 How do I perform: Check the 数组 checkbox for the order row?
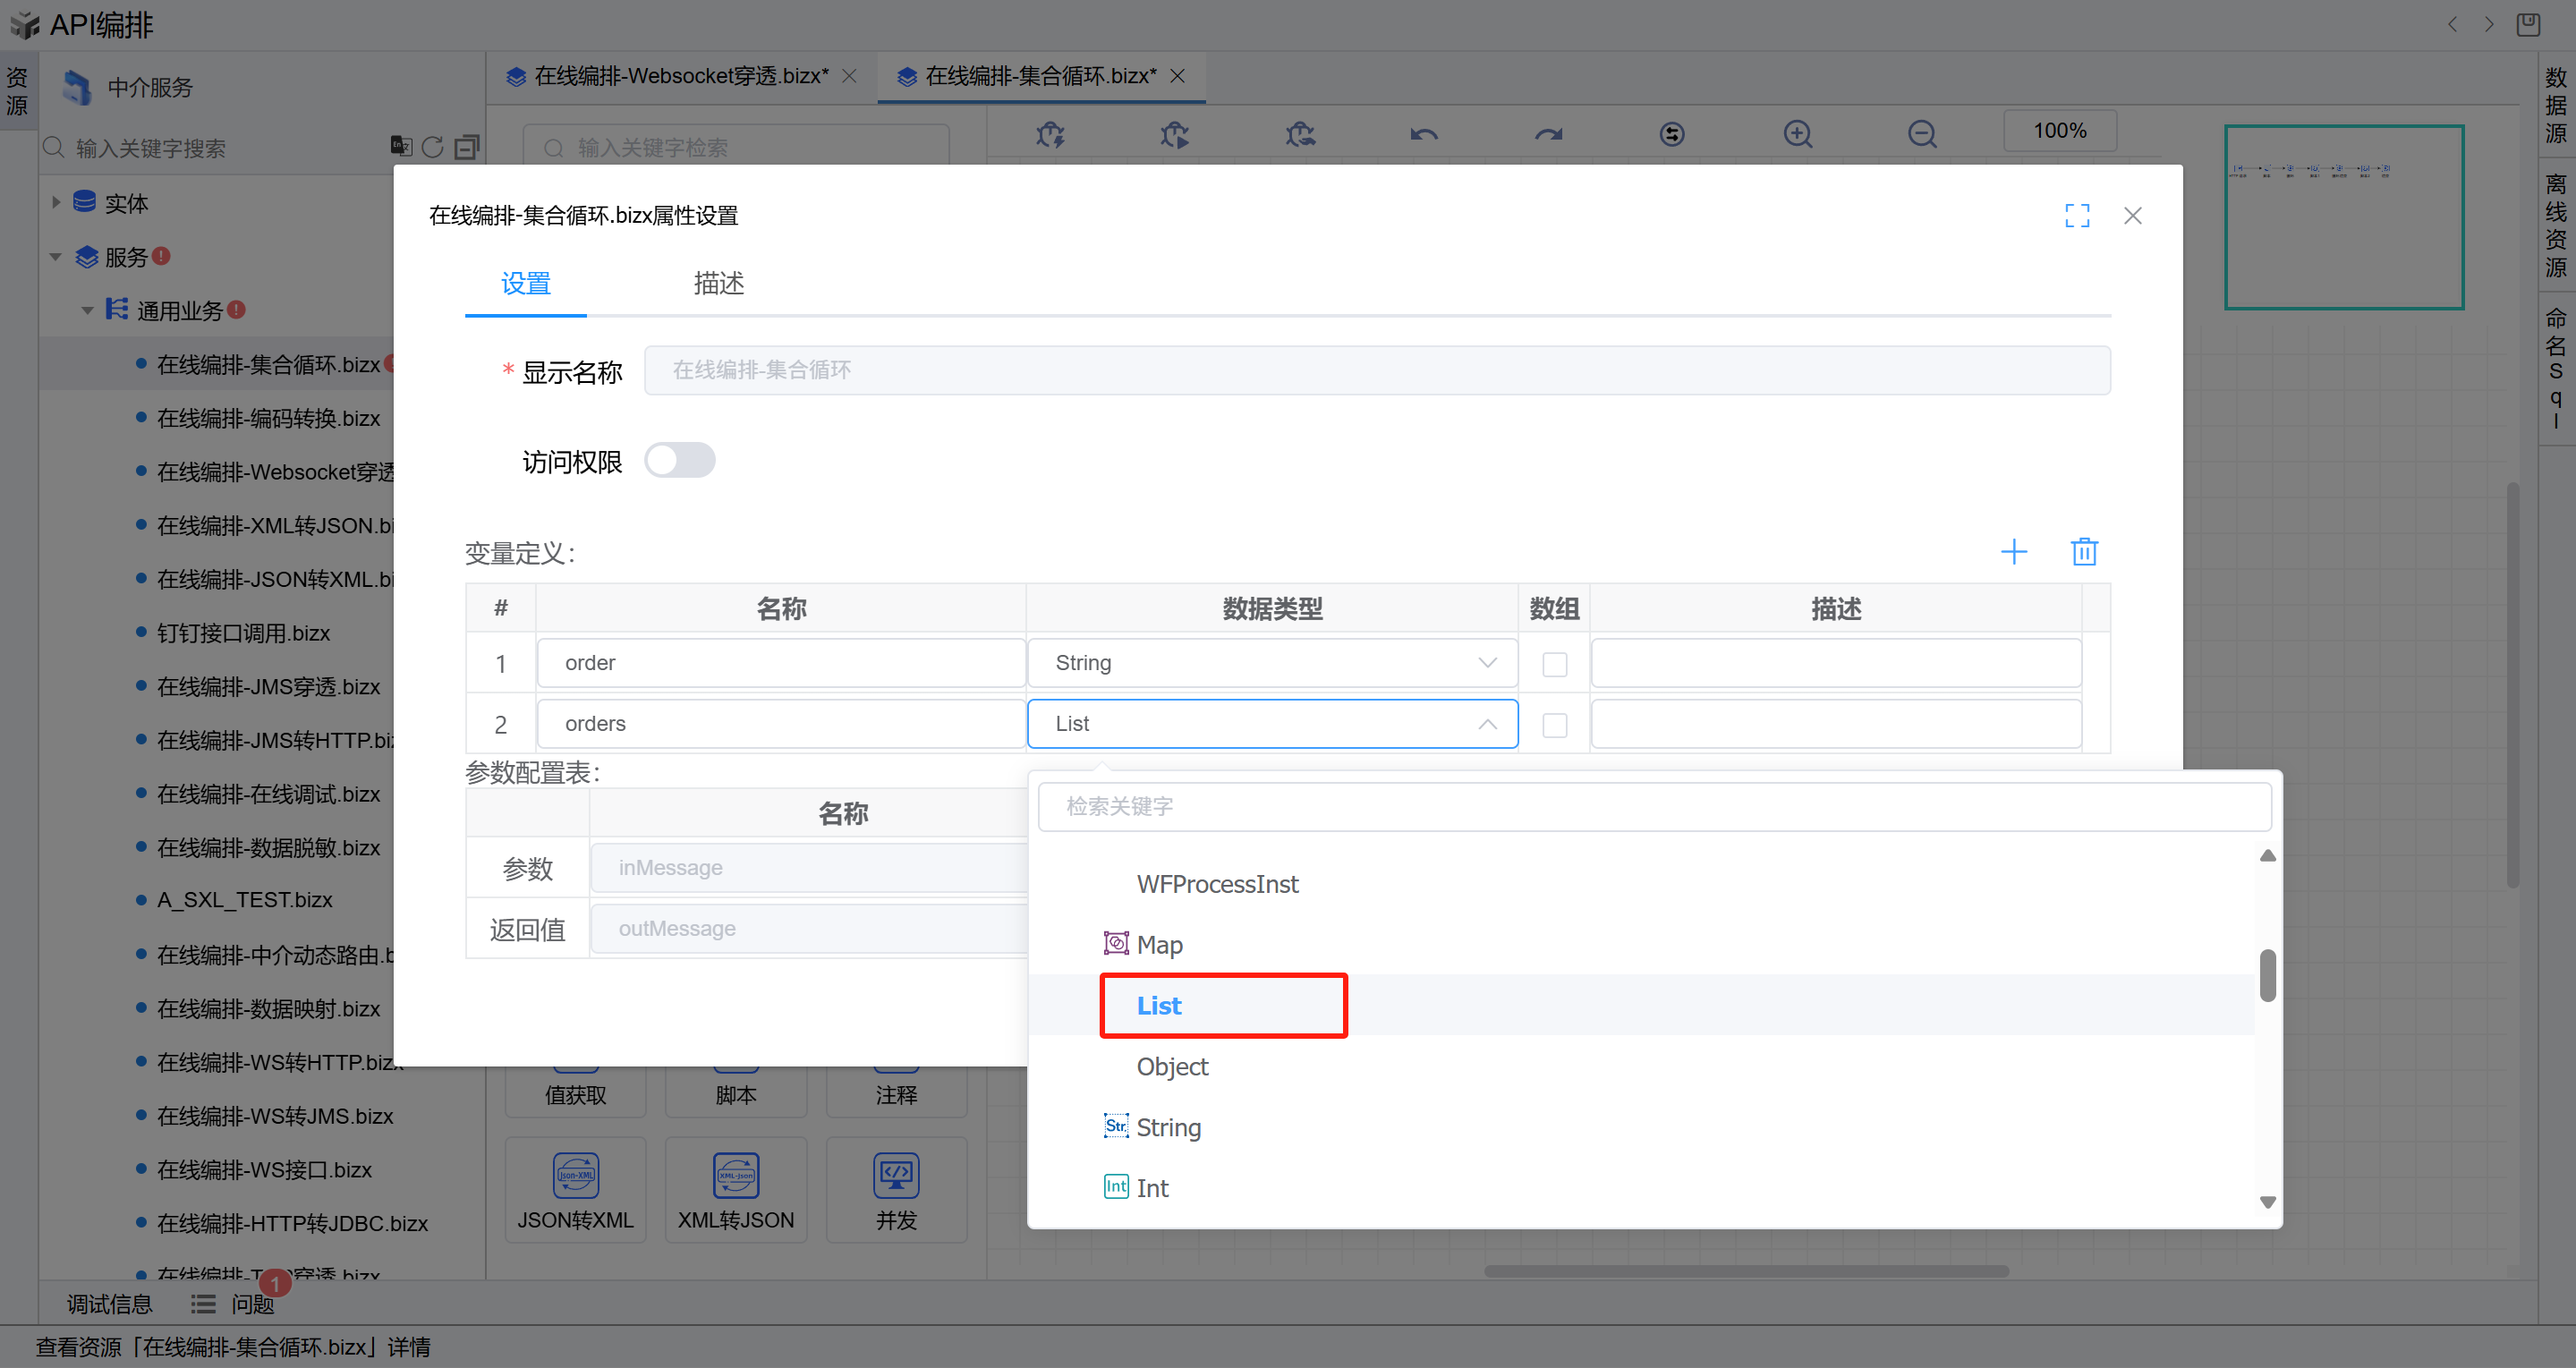point(1554,664)
